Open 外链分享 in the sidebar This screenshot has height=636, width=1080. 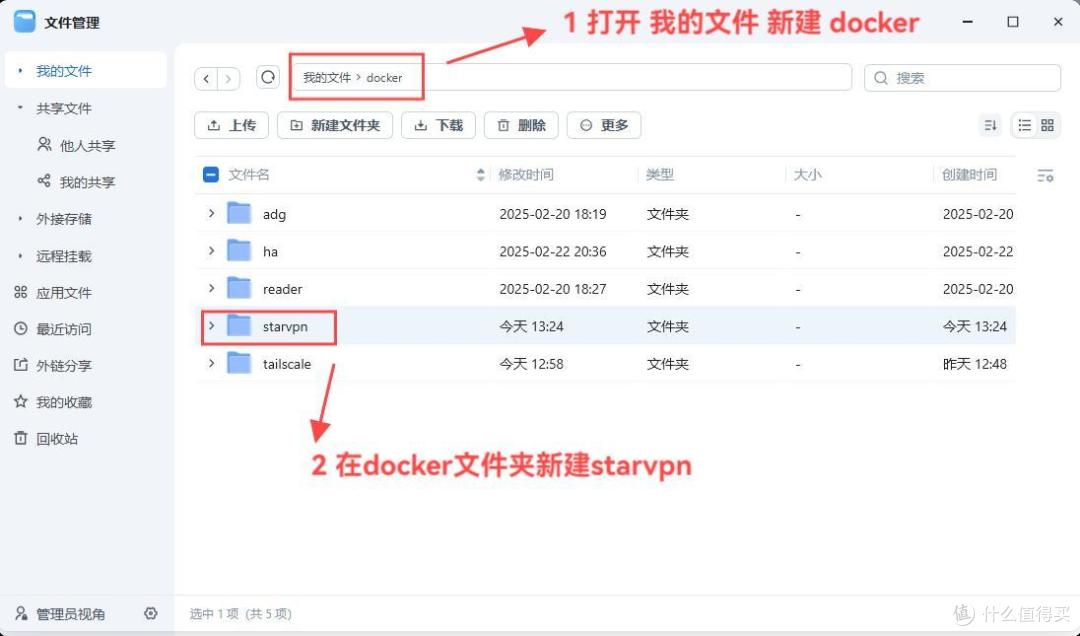[53, 366]
